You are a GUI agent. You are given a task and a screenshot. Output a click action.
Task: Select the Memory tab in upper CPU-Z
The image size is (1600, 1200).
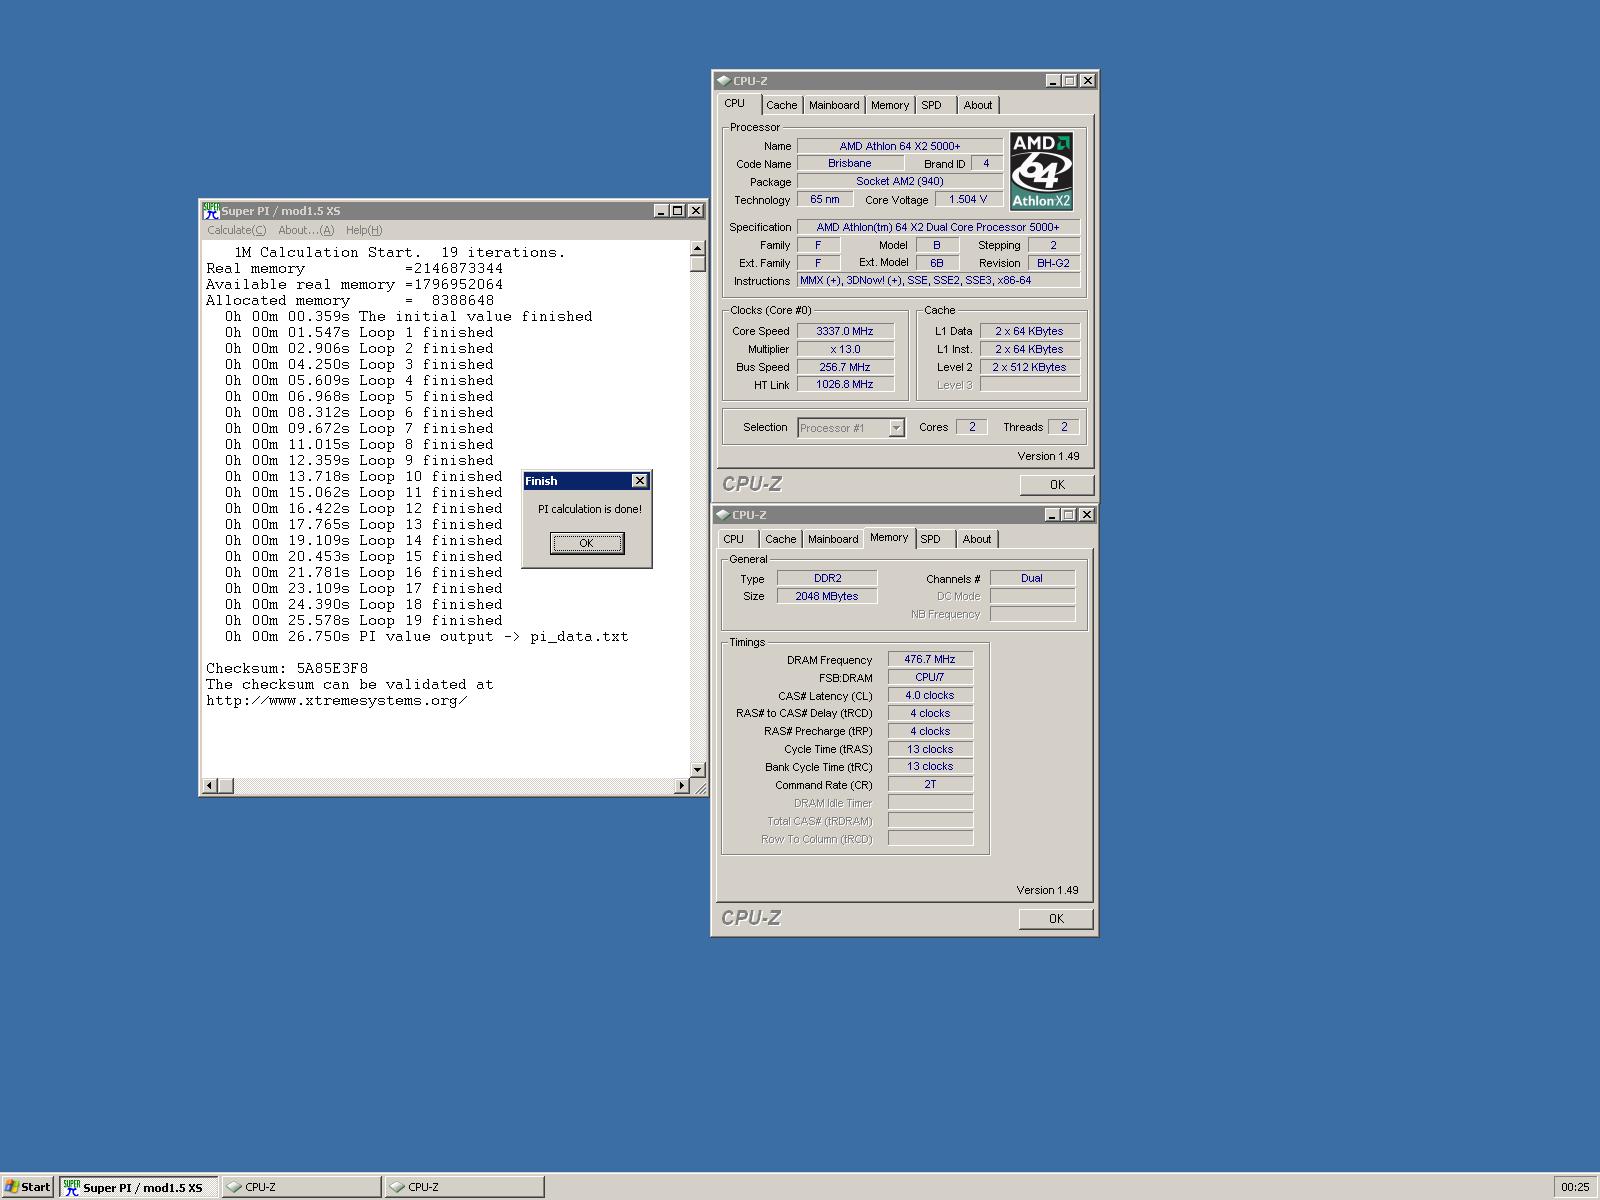890,105
